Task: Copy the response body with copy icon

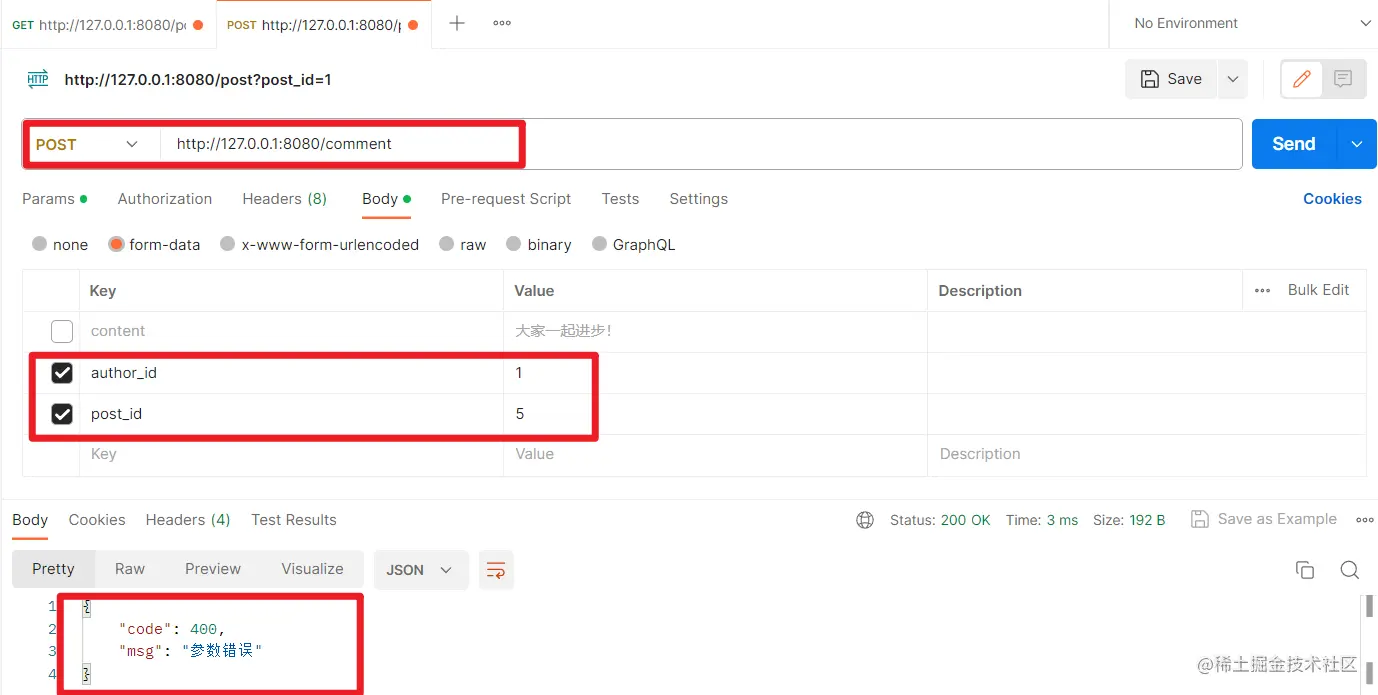Action: pyautogui.click(x=1305, y=570)
